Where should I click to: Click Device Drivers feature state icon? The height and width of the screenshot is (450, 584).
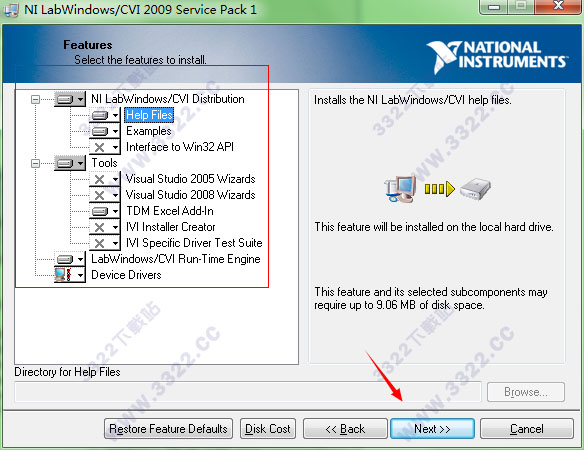pos(70,275)
